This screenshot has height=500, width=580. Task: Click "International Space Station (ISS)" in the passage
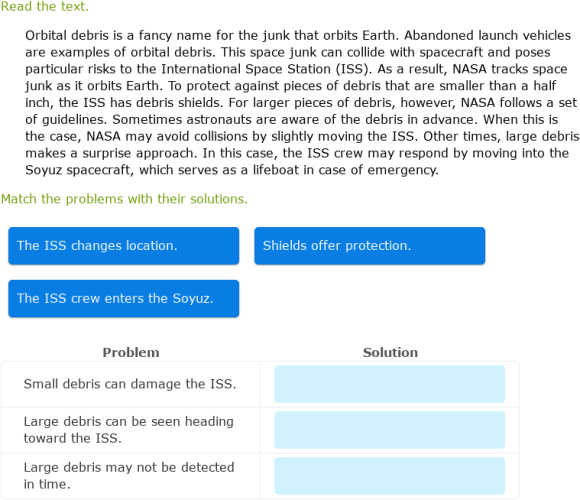[x=266, y=69]
